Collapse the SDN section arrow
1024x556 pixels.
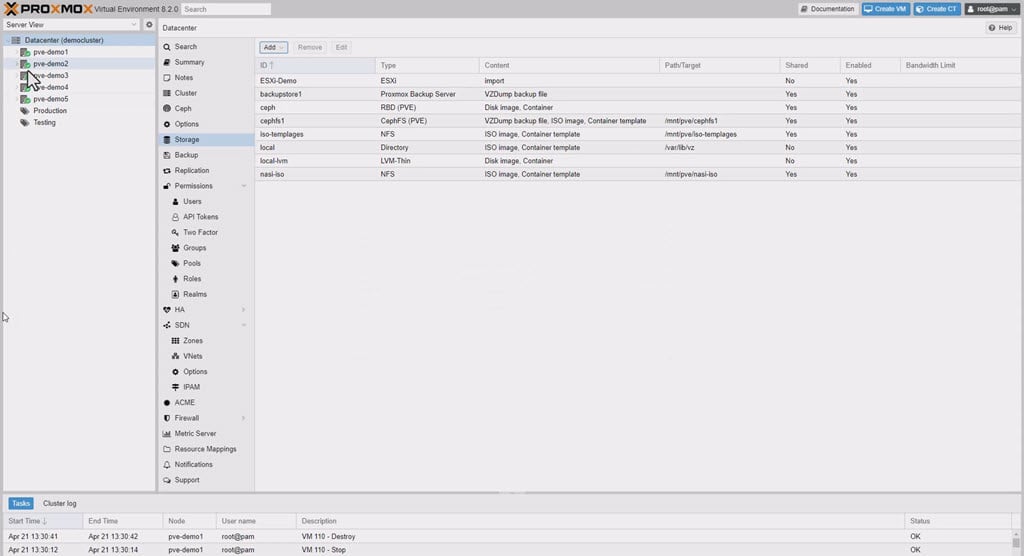pyautogui.click(x=244, y=325)
